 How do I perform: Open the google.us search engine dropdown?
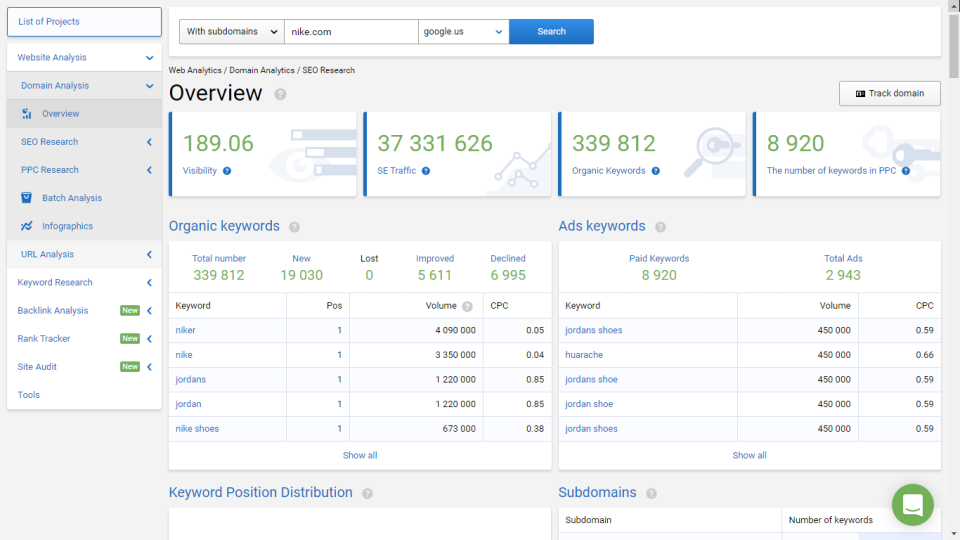tap(463, 32)
